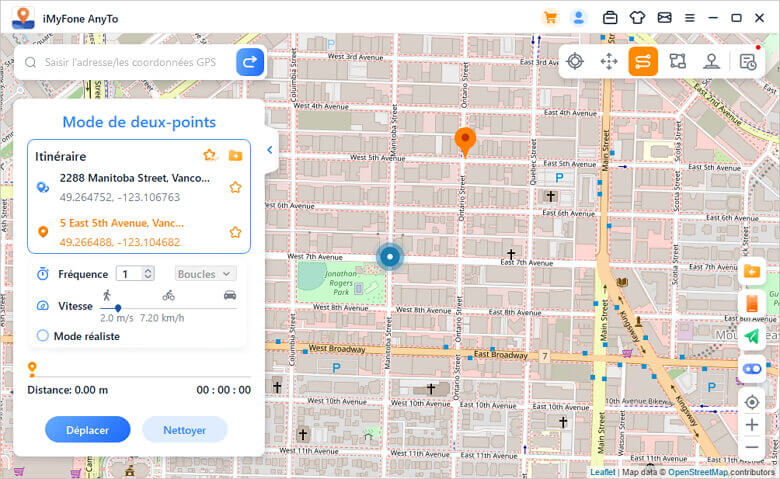Screen dimensions: 780x479
Task: Collapse the side panel with the chevron
Action: [269, 150]
